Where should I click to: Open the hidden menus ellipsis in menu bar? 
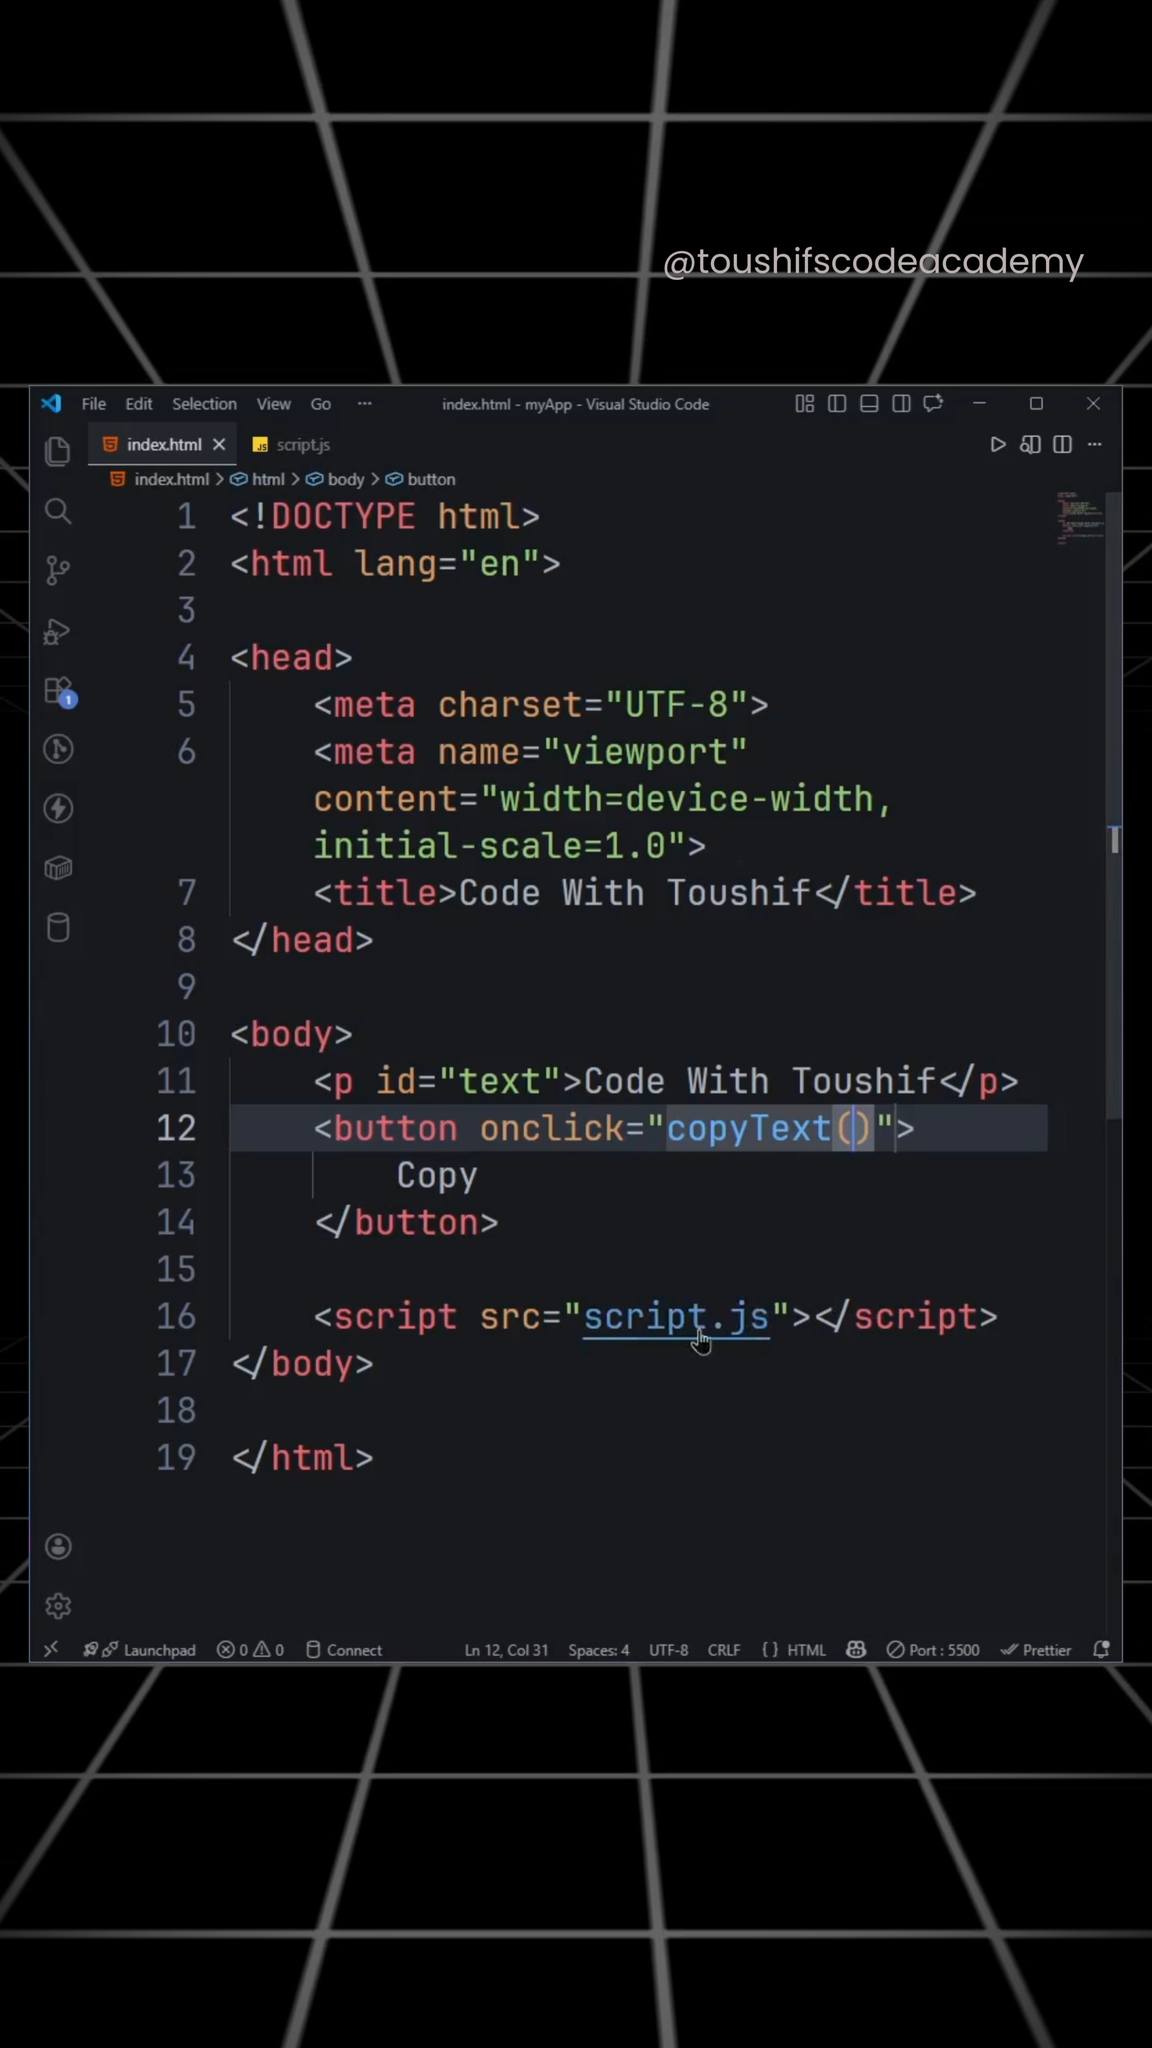365,404
